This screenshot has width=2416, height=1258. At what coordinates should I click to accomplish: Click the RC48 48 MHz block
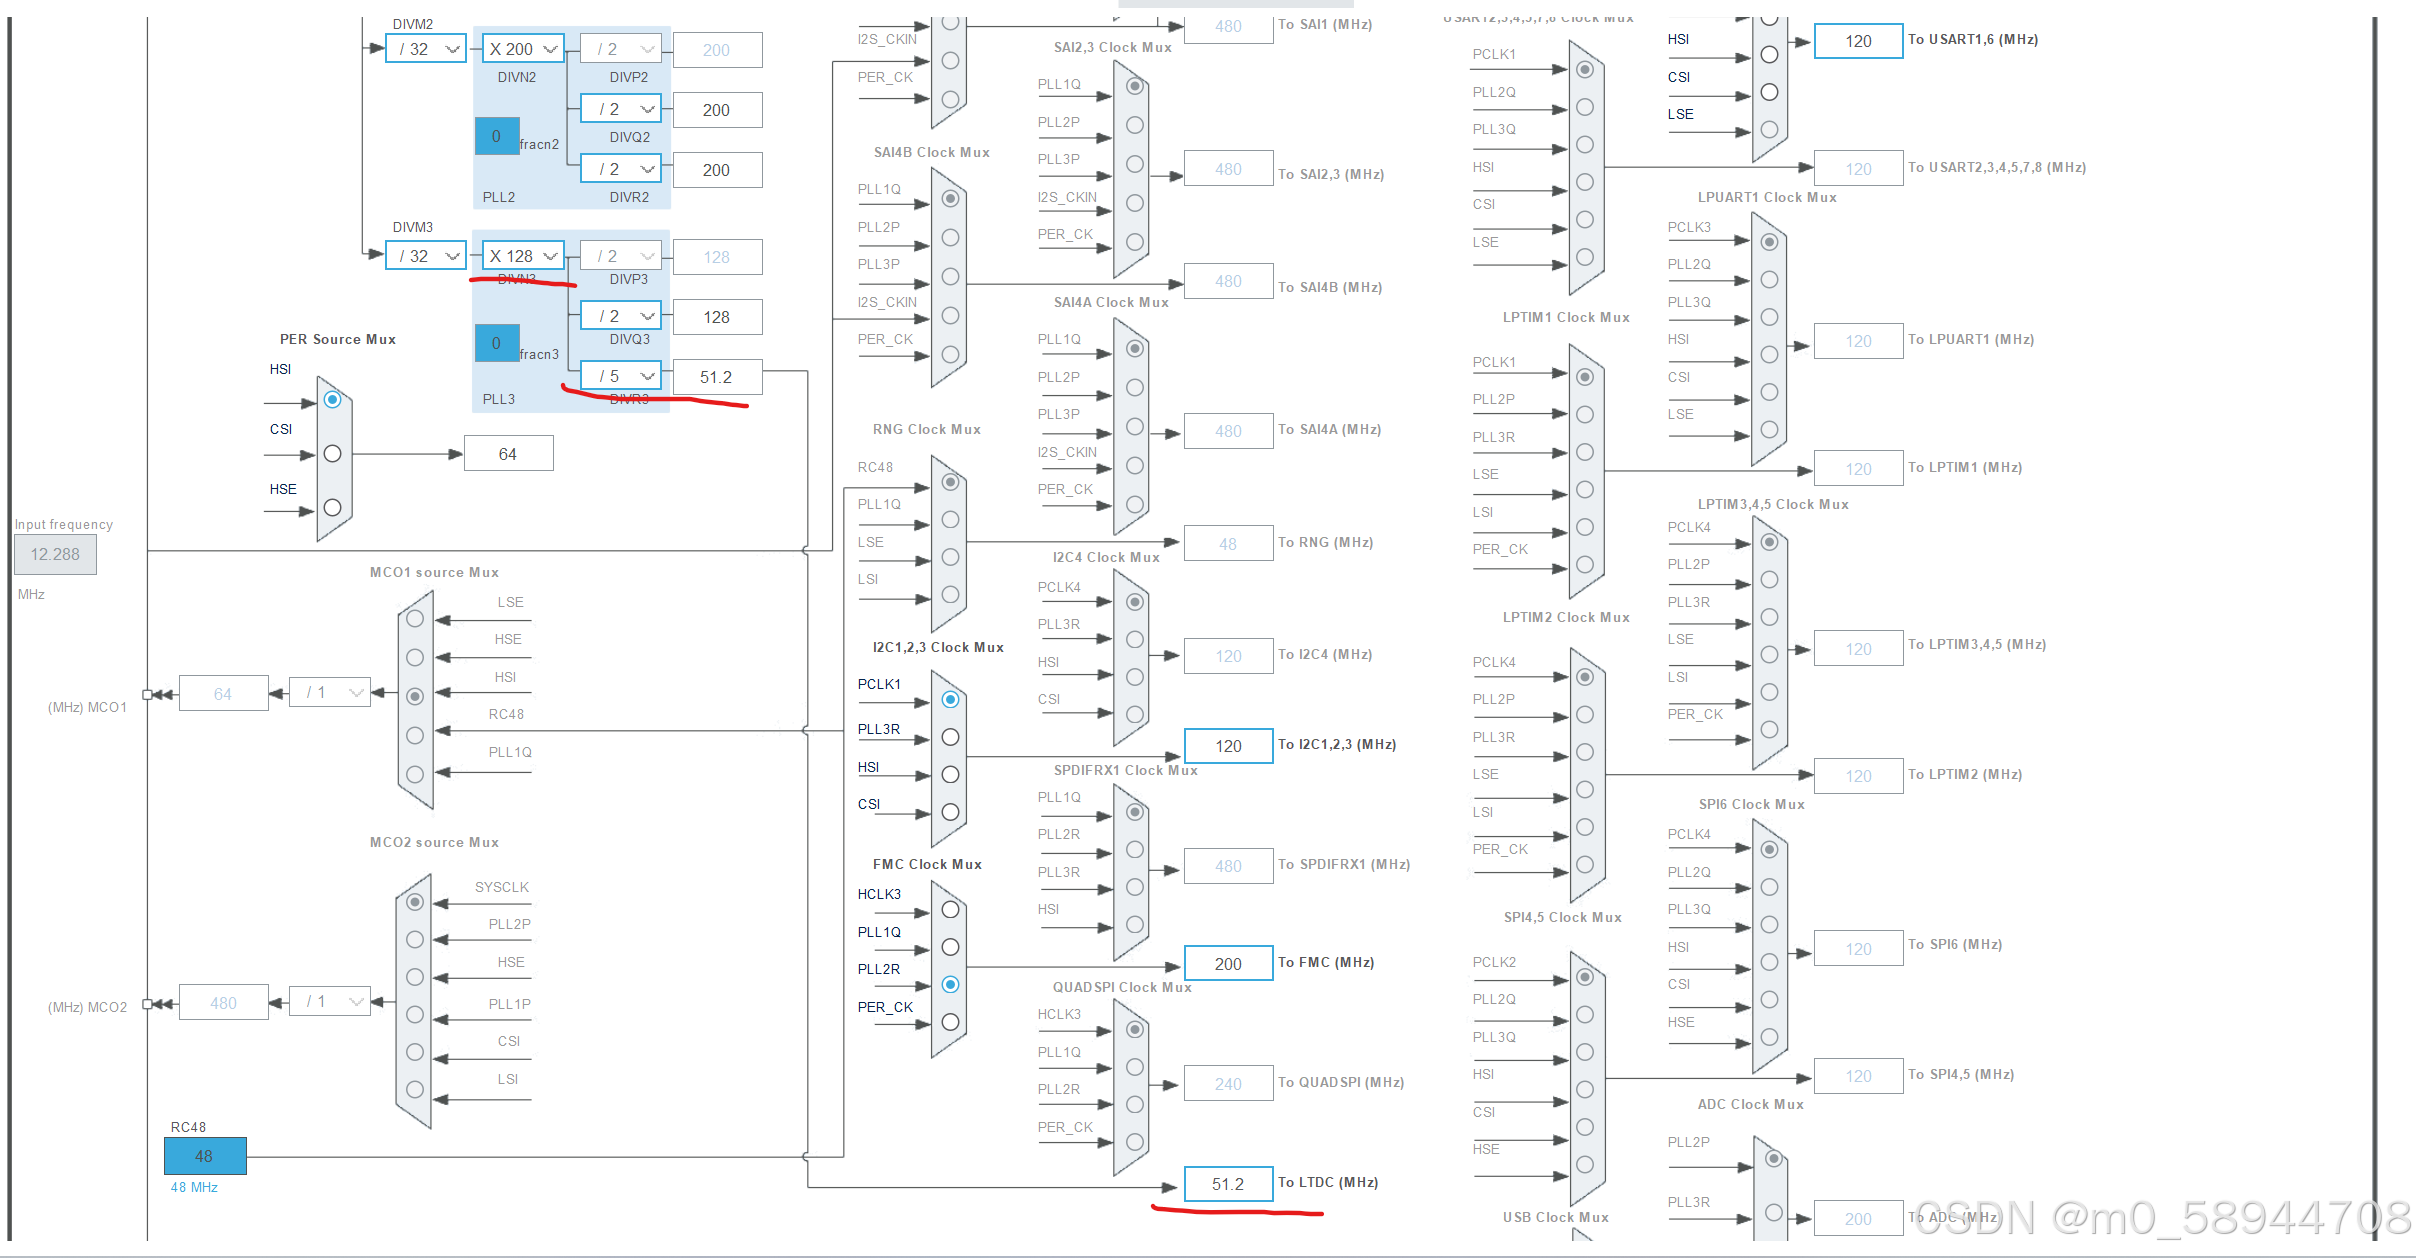[x=205, y=1156]
